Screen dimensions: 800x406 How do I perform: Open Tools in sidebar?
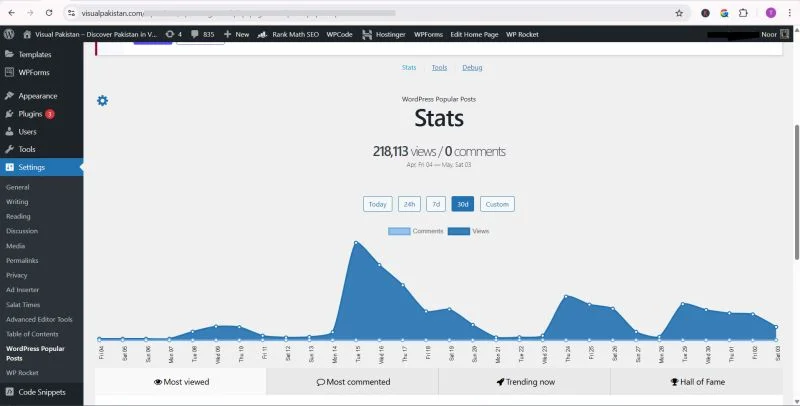click(x=27, y=149)
